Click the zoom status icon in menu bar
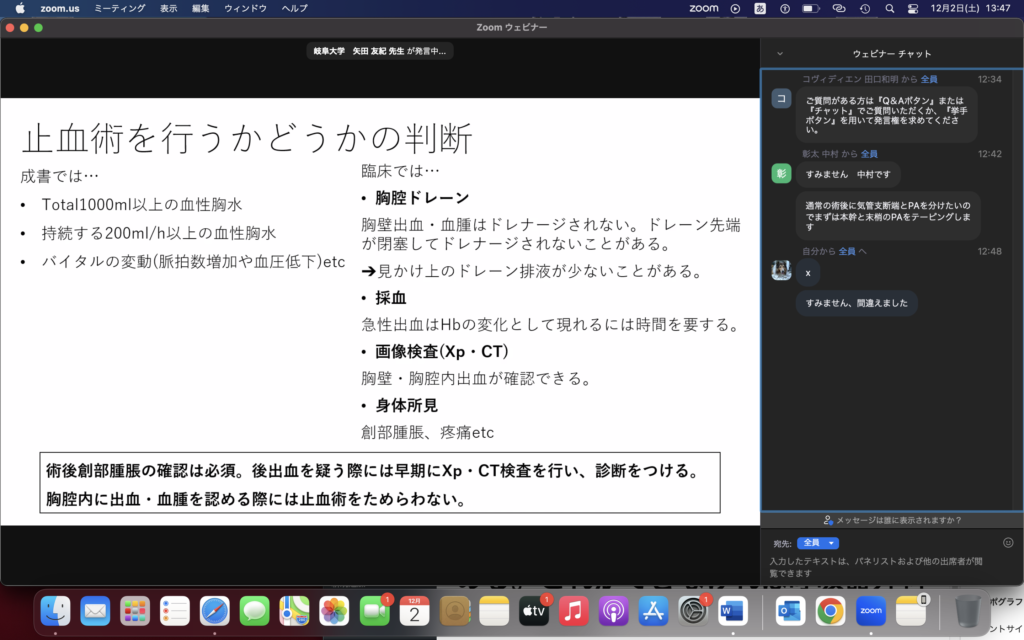1024x640 pixels. [704, 8]
